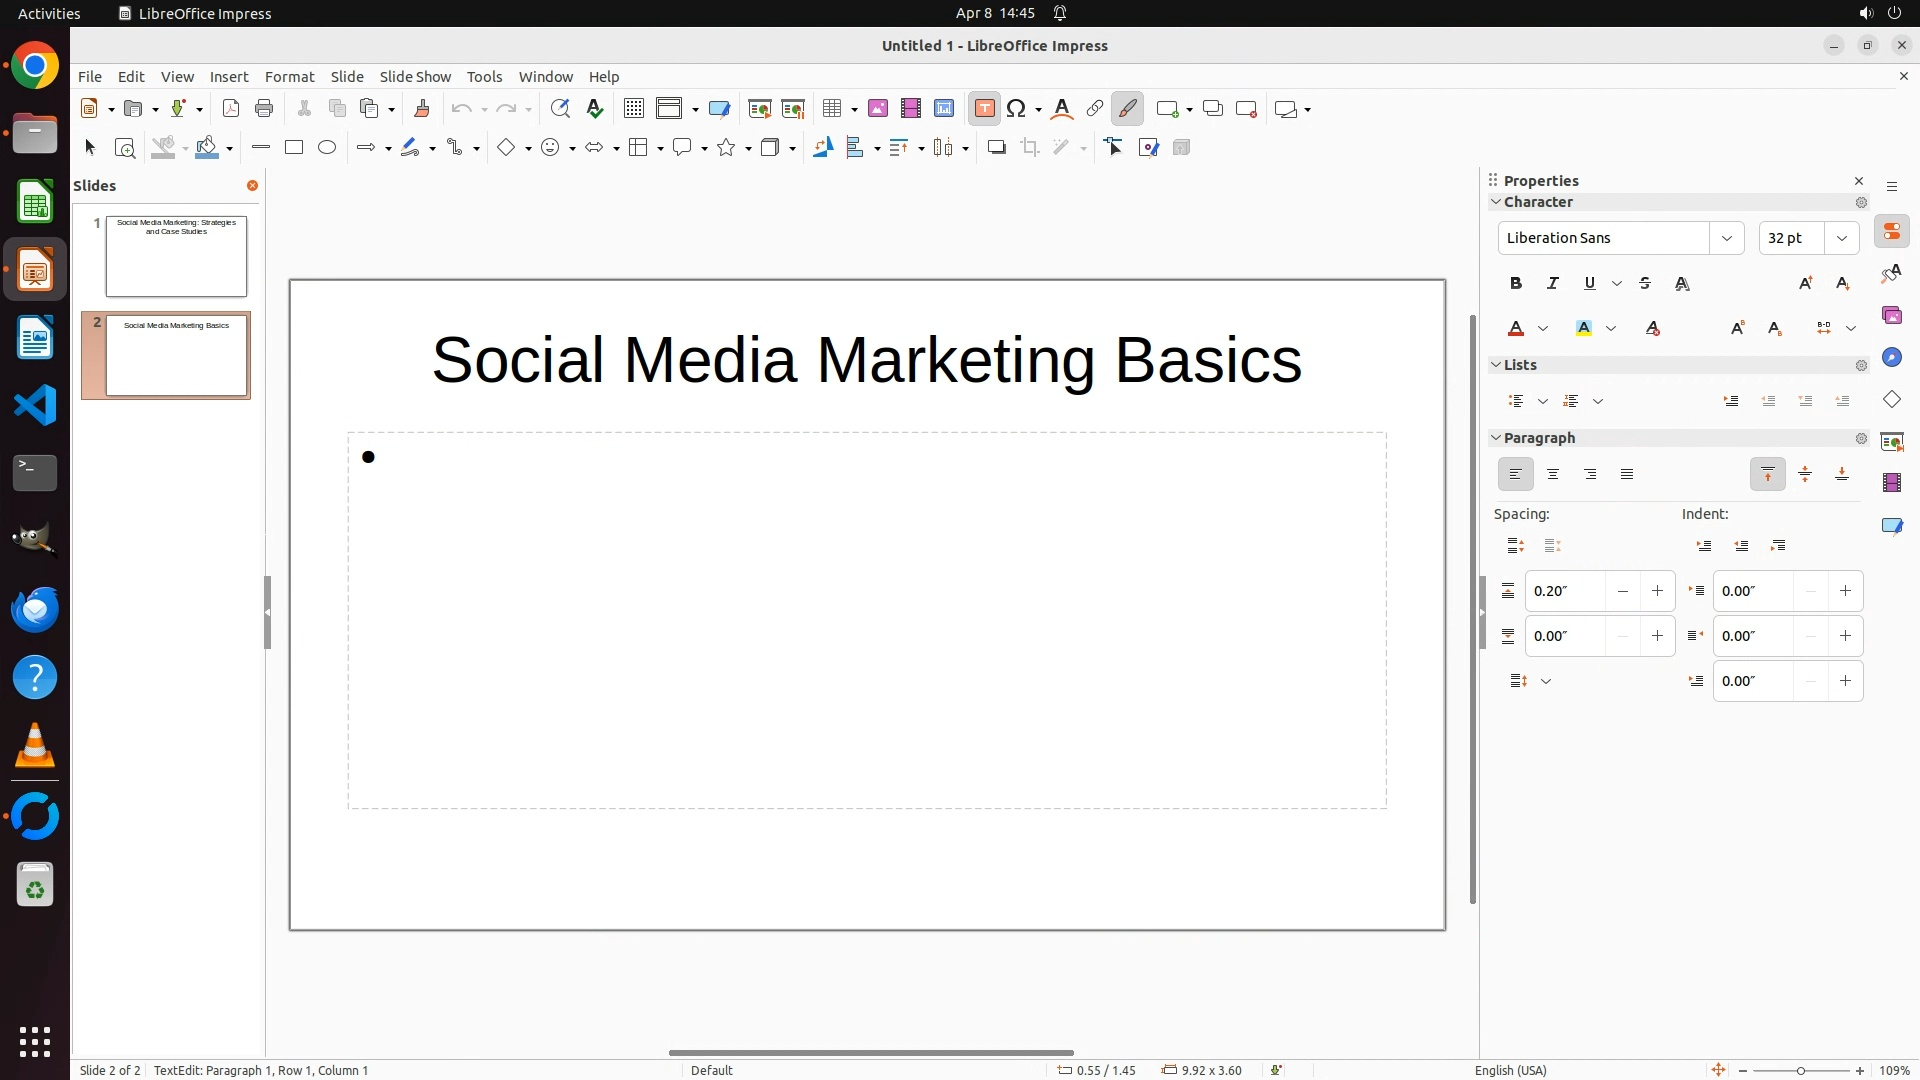Click the Insert Image icon
1920x1080 pixels.
[x=878, y=109]
